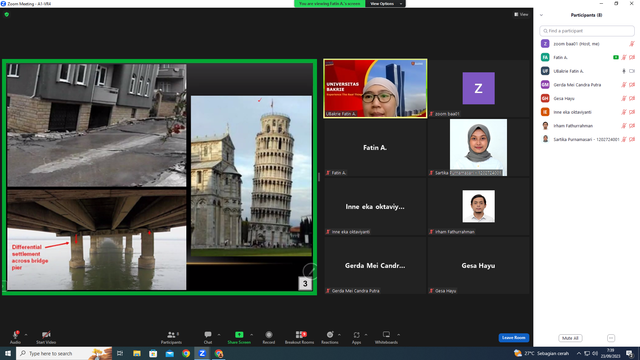This screenshot has width=640, height=360.
Task: Click zoom baa01 video tile
Action: tap(478, 89)
